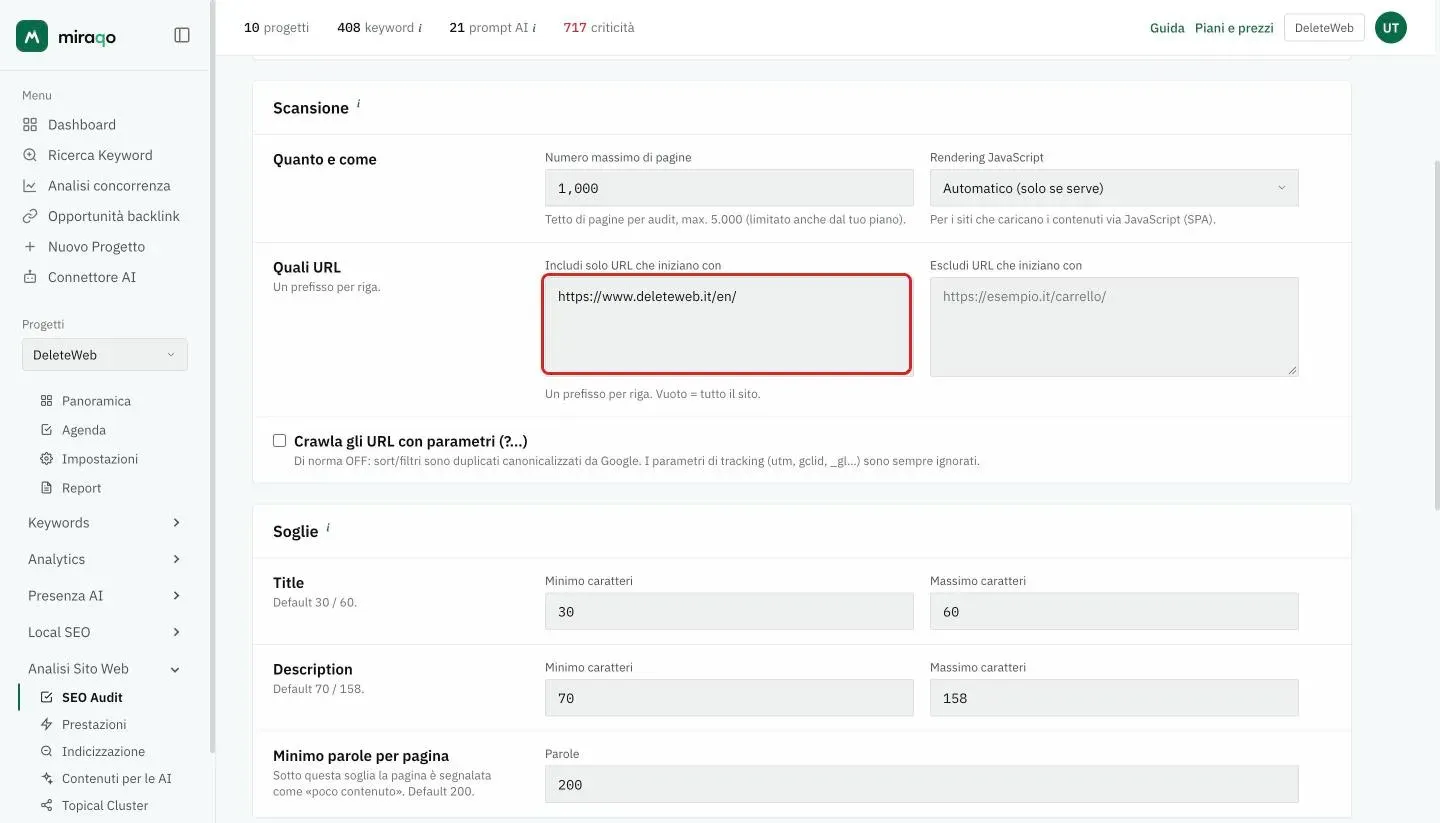Open the Rendering JavaScript dropdown
The width and height of the screenshot is (1440, 823).
pyautogui.click(x=1114, y=188)
